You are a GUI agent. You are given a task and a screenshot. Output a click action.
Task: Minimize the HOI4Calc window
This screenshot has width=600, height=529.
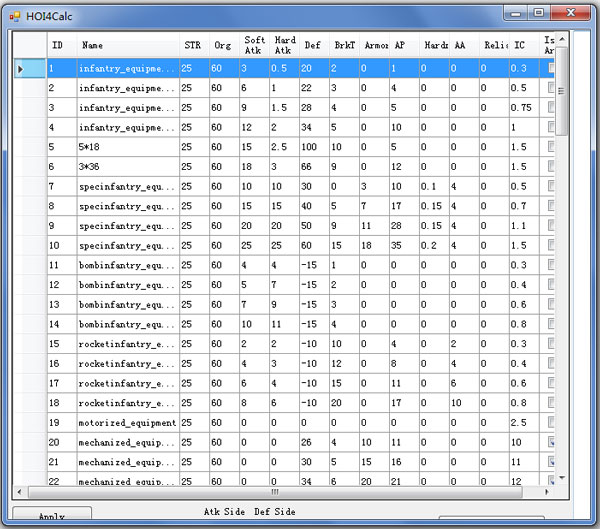[516, 12]
